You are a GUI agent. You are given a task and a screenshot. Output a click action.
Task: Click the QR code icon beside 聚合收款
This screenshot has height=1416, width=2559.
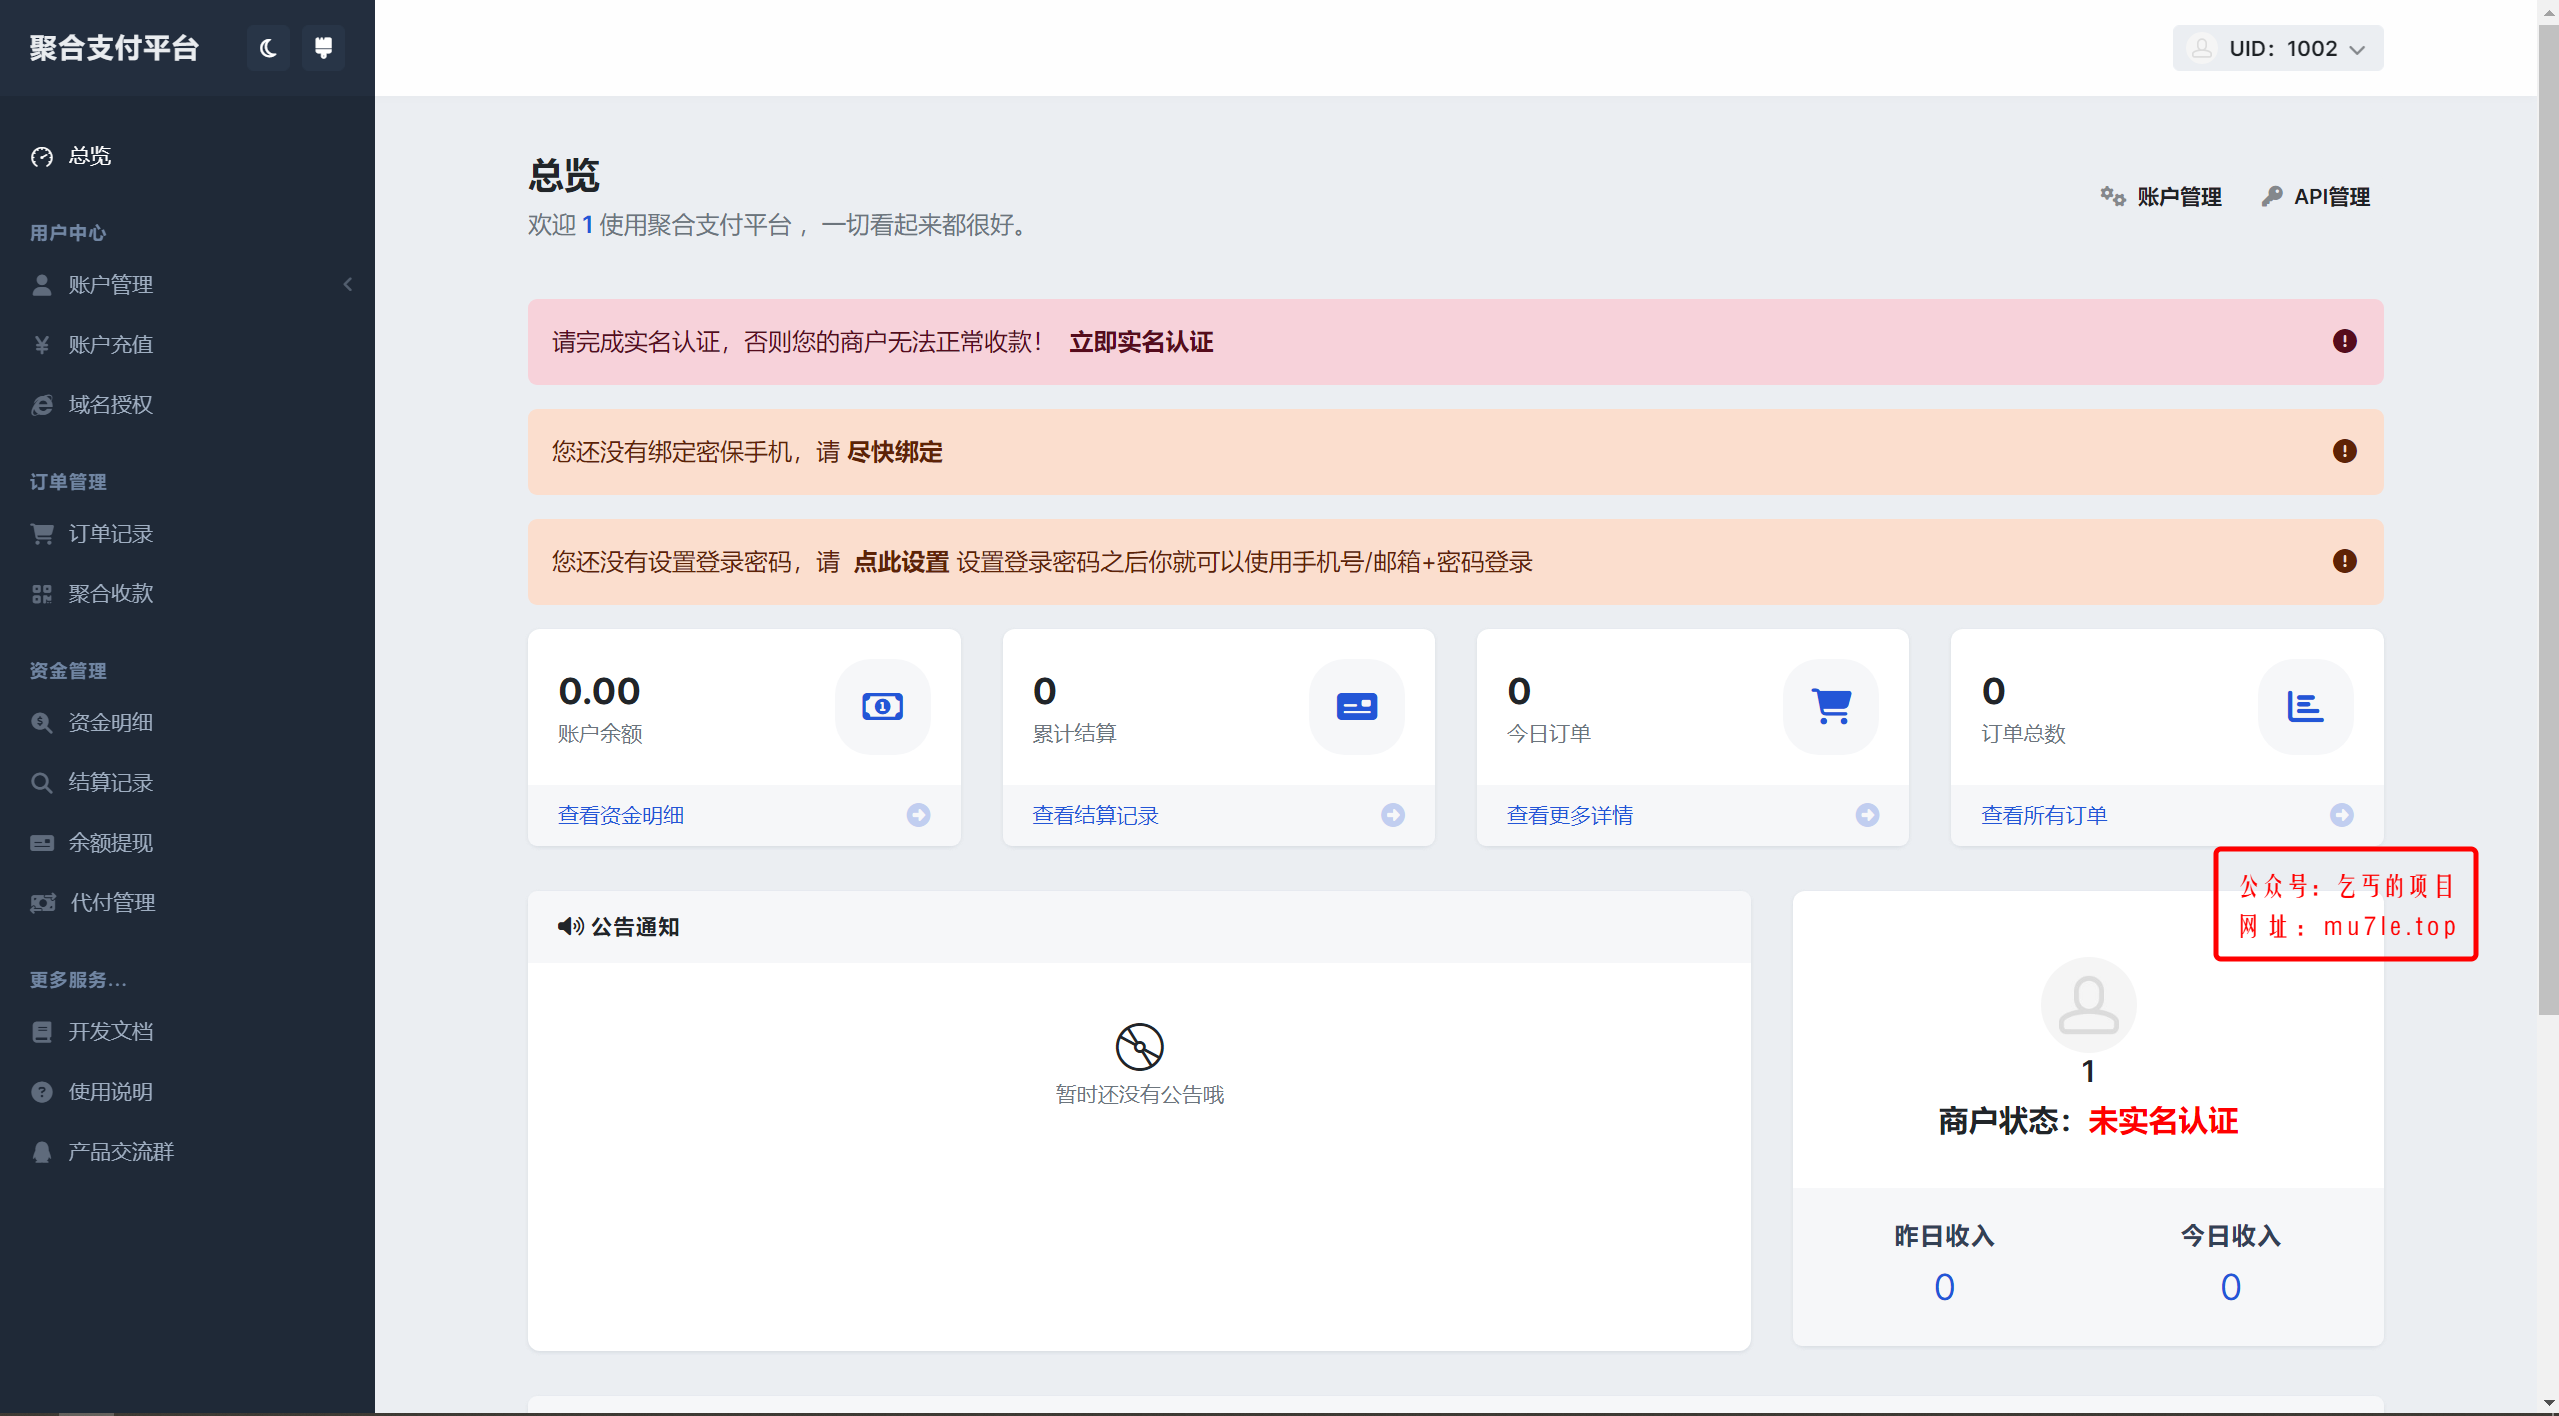[41, 594]
